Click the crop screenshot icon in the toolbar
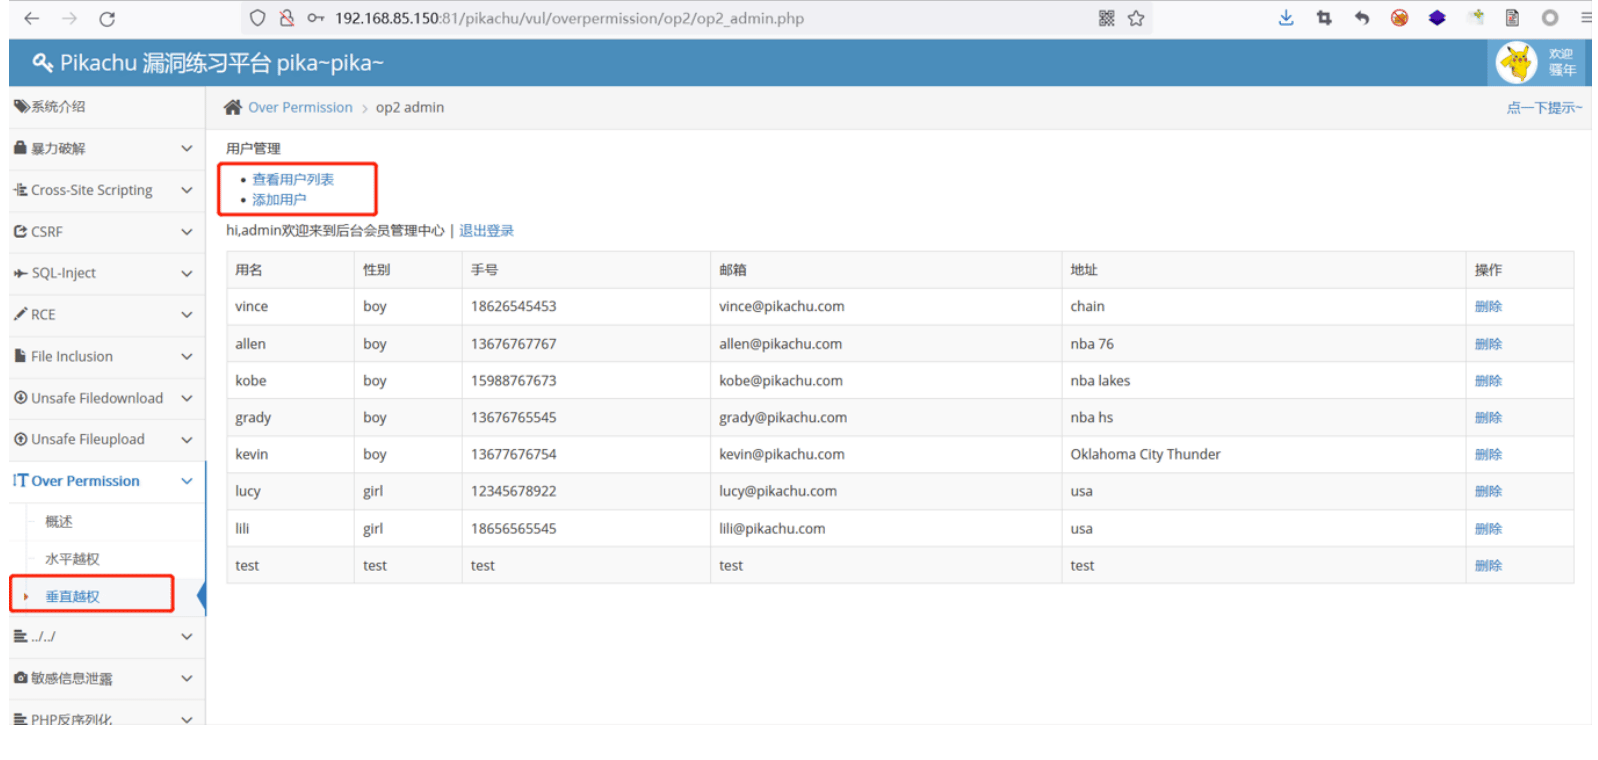This screenshot has height=760, width=1598. coord(1324,18)
